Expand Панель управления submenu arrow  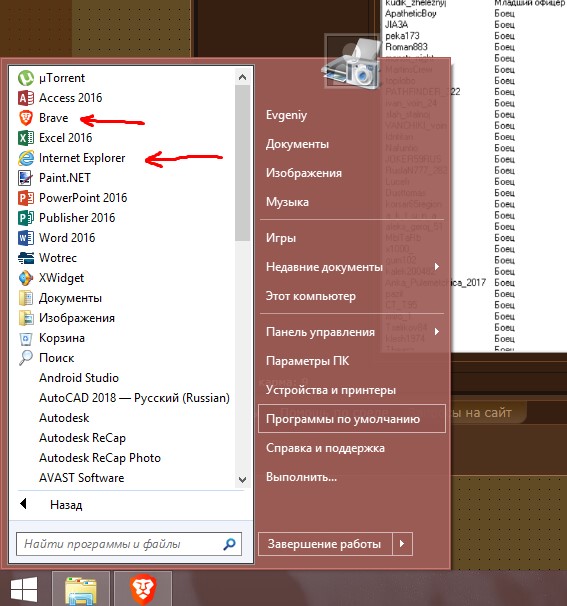coord(437,332)
